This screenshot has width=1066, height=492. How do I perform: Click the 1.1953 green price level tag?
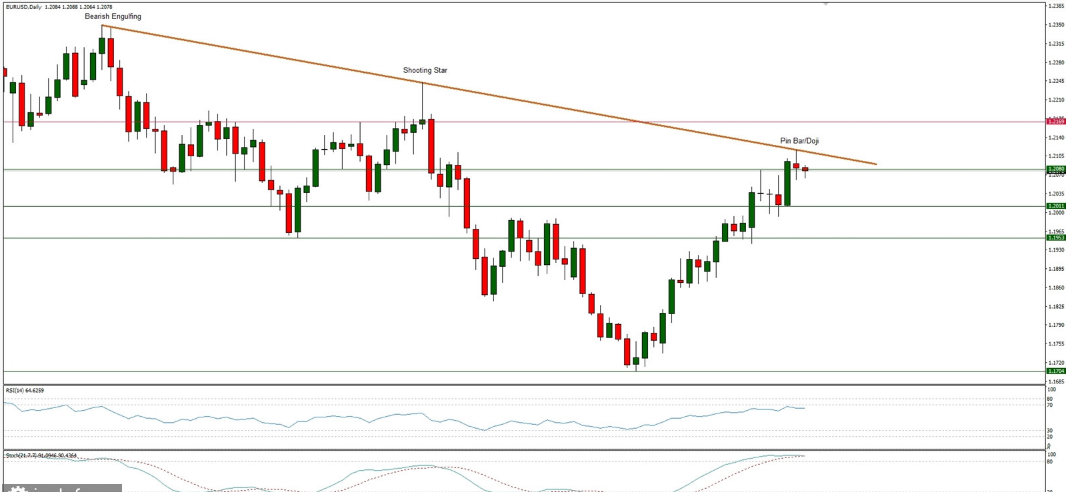point(1054,238)
